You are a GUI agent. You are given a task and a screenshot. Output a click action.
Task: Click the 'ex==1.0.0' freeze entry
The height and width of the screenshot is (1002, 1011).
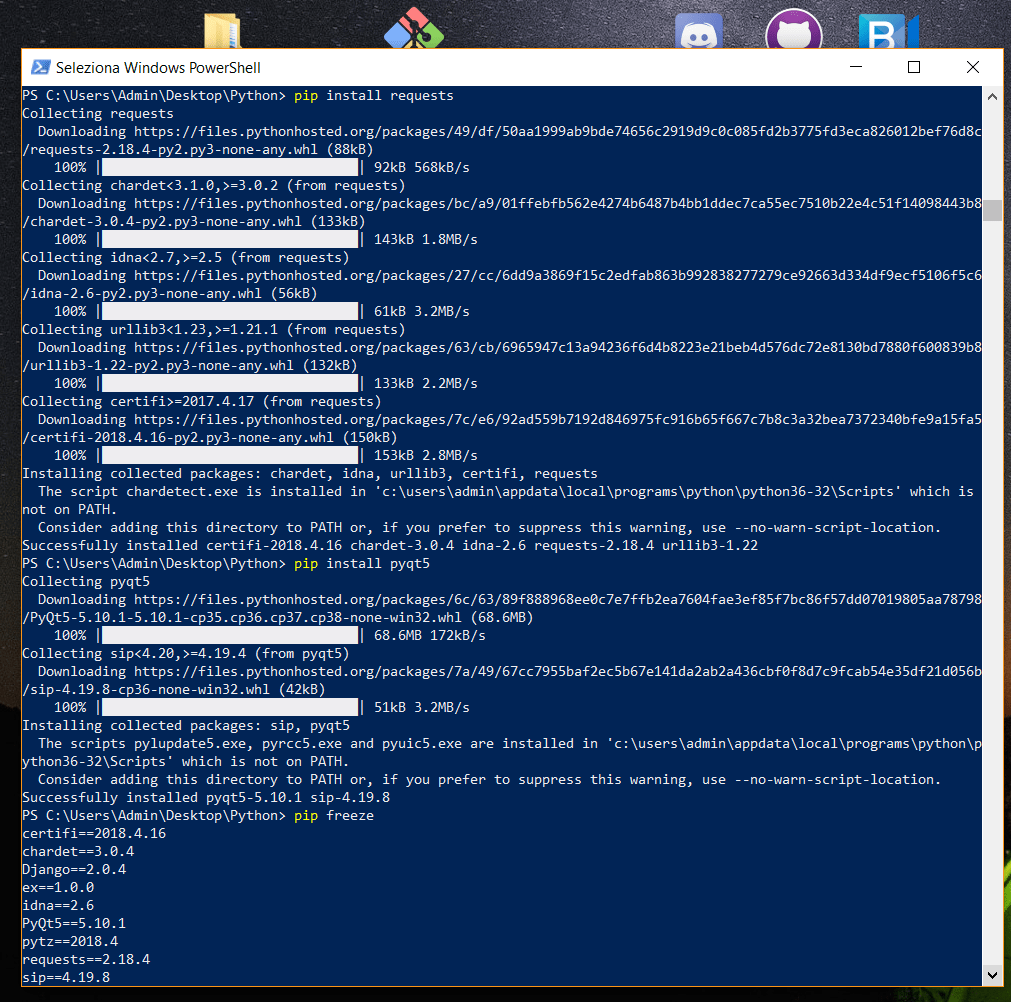pyautogui.click(x=58, y=888)
